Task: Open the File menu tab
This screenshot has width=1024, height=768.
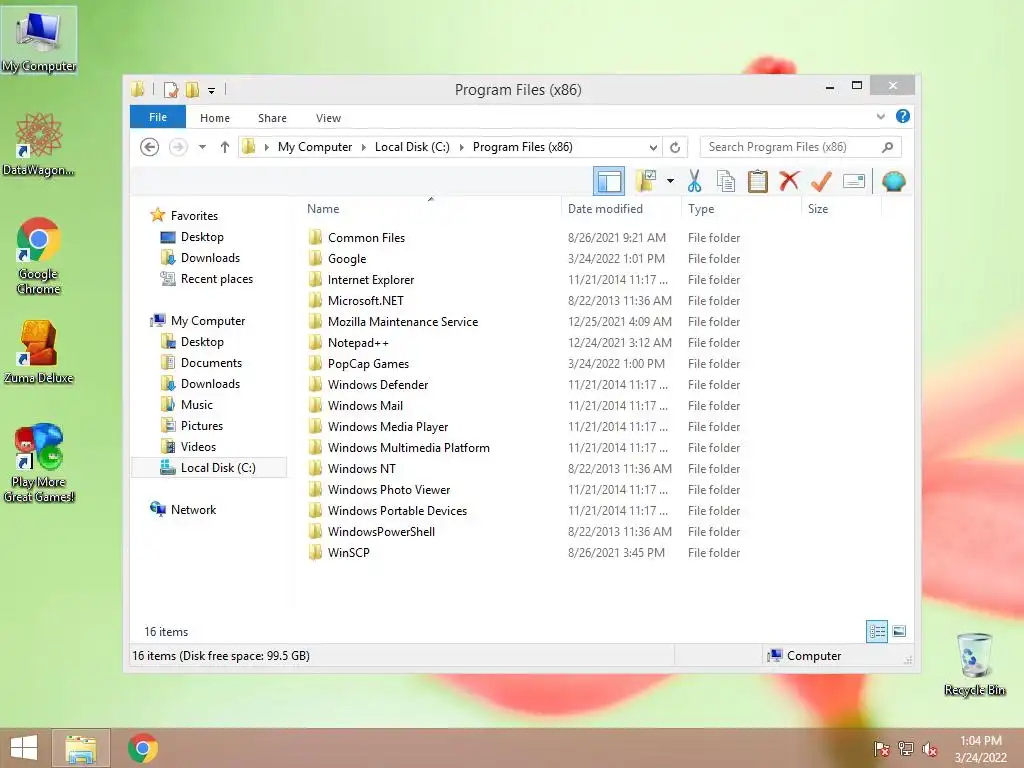Action: [x=158, y=117]
